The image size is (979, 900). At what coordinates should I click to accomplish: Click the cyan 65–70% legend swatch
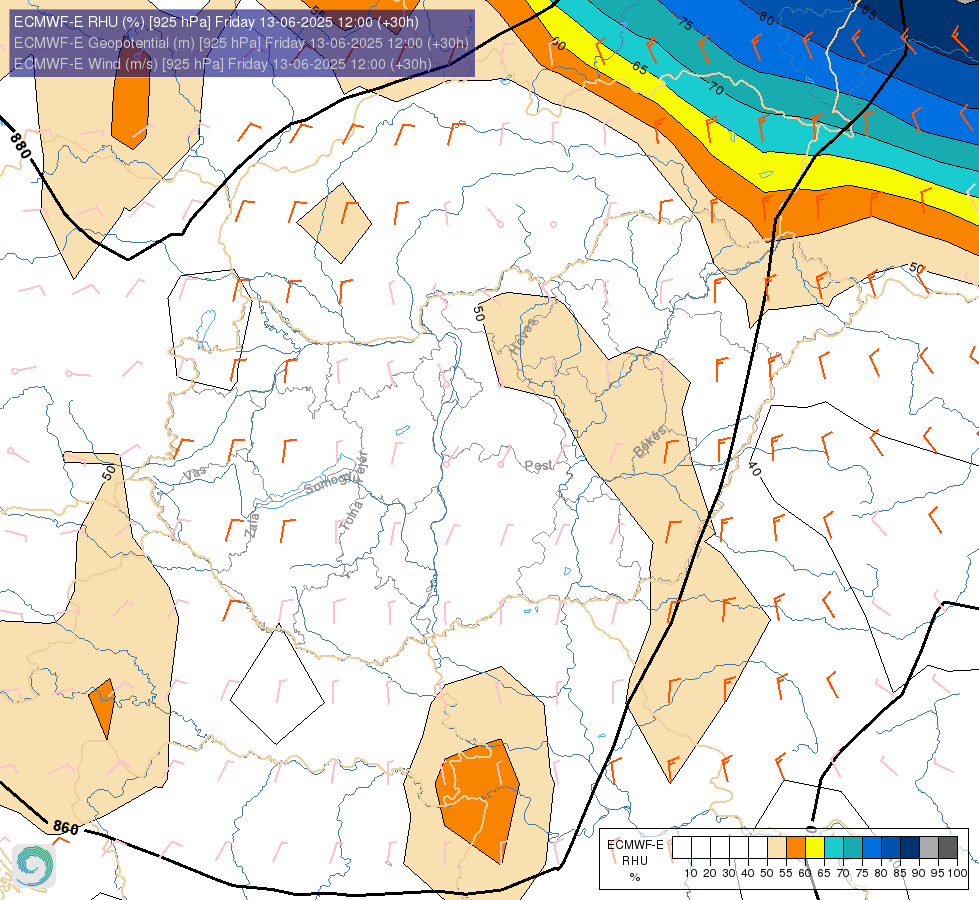tap(834, 848)
